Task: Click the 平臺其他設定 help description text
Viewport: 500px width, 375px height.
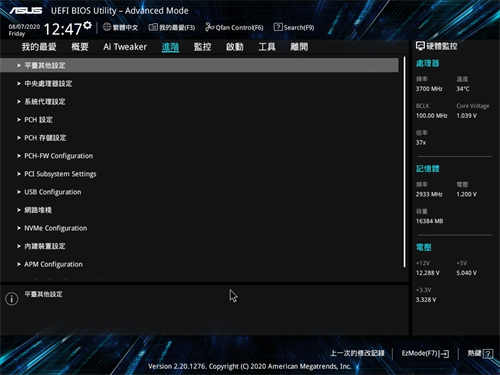Action: point(43,294)
